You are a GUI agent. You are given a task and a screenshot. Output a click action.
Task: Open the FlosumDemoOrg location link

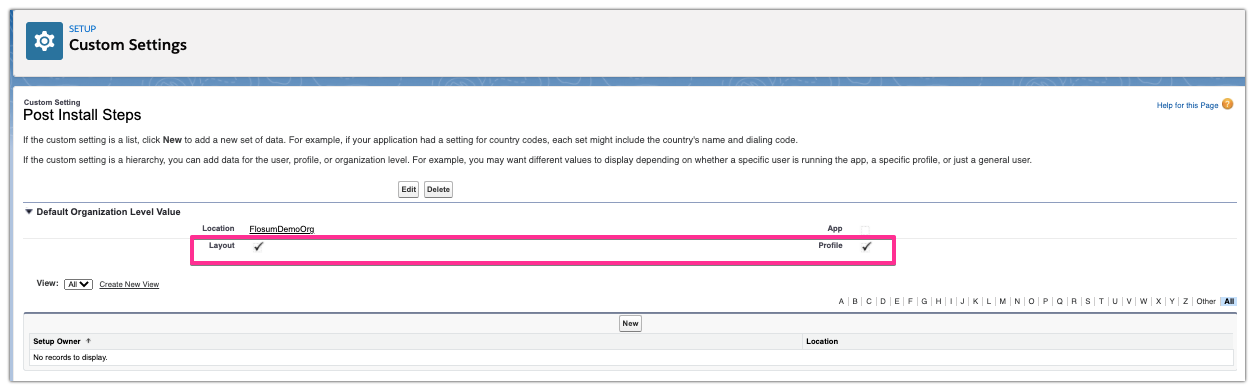282,229
